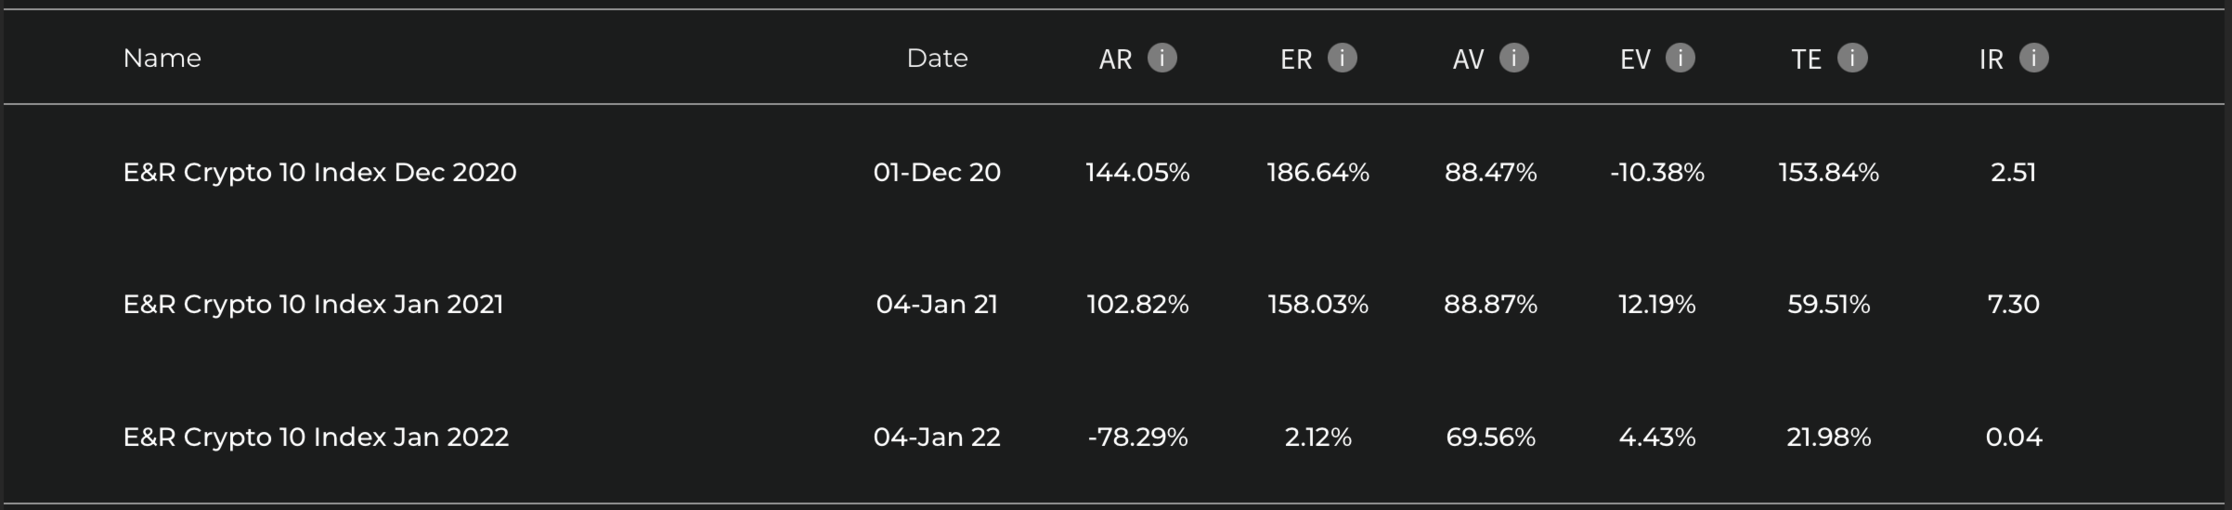The width and height of the screenshot is (2232, 510).
Task: Open E&R Crypto 10 Index Jan 2021
Action: pos(313,304)
